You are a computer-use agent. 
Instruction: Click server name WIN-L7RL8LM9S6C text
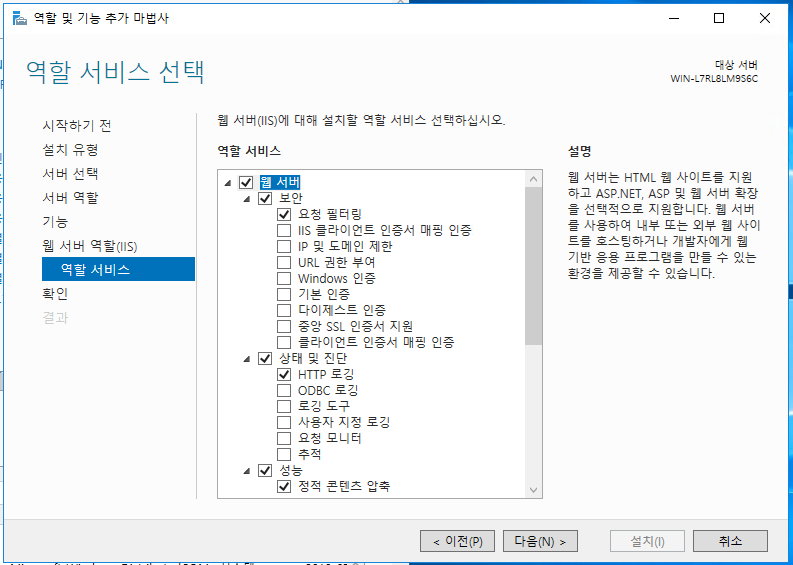(x=714, y=79)
